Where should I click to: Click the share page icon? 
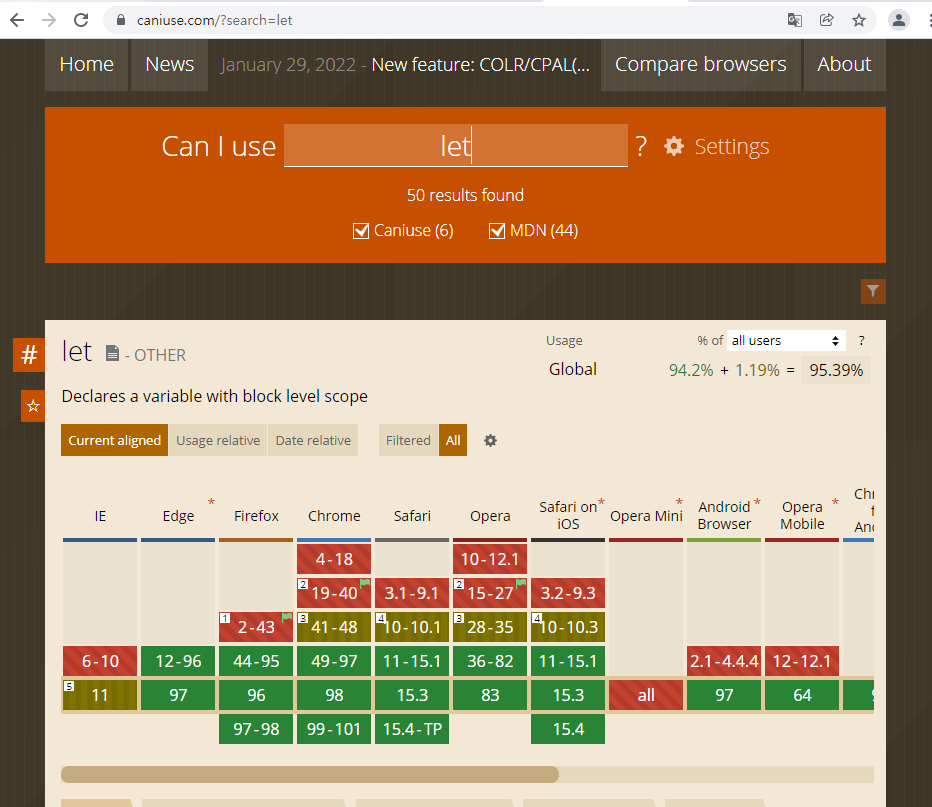[x=827, y=20]
